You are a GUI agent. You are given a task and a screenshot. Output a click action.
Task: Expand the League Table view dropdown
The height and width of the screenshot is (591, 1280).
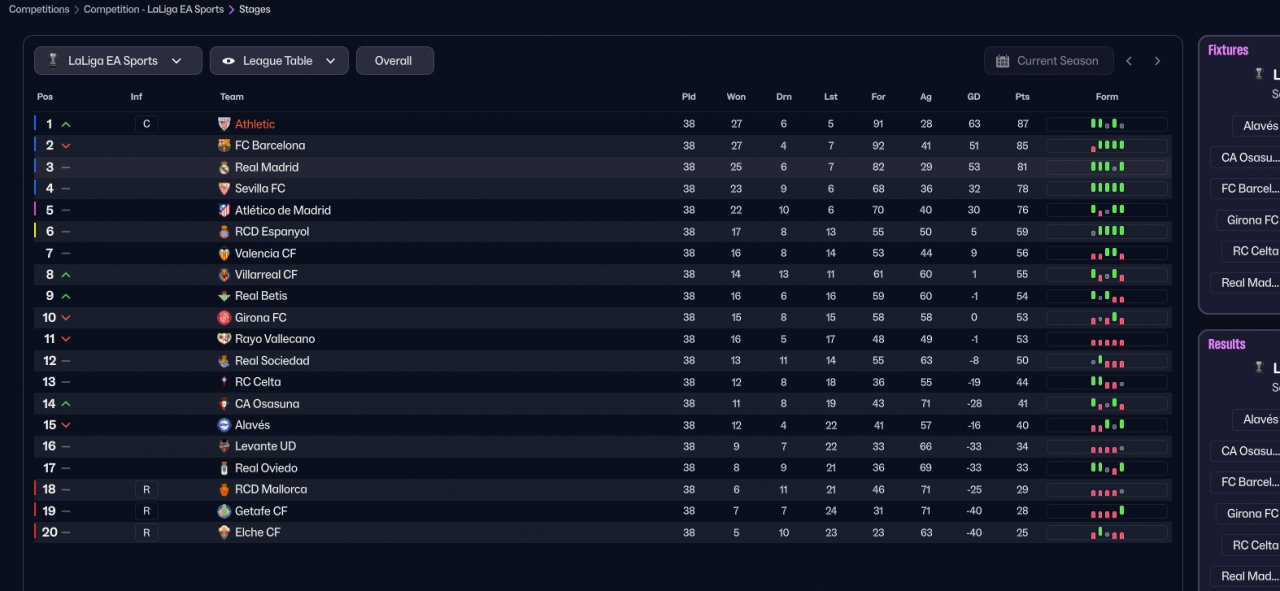(x=279, y=61)
